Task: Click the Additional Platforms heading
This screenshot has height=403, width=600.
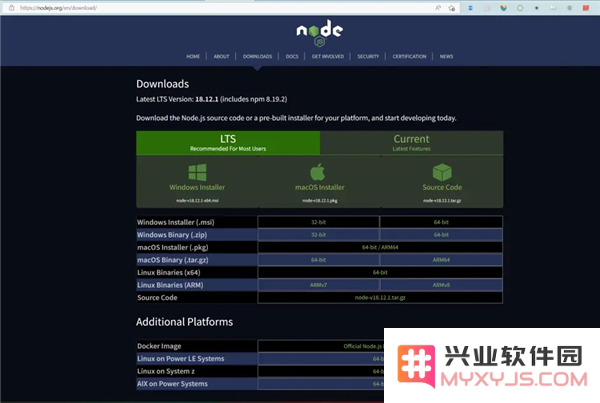Action: [x=184, y=322]
